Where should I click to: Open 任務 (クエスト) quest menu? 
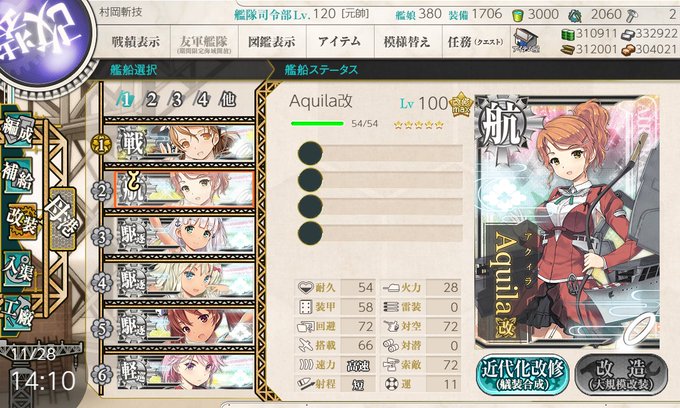click(476, 42)
